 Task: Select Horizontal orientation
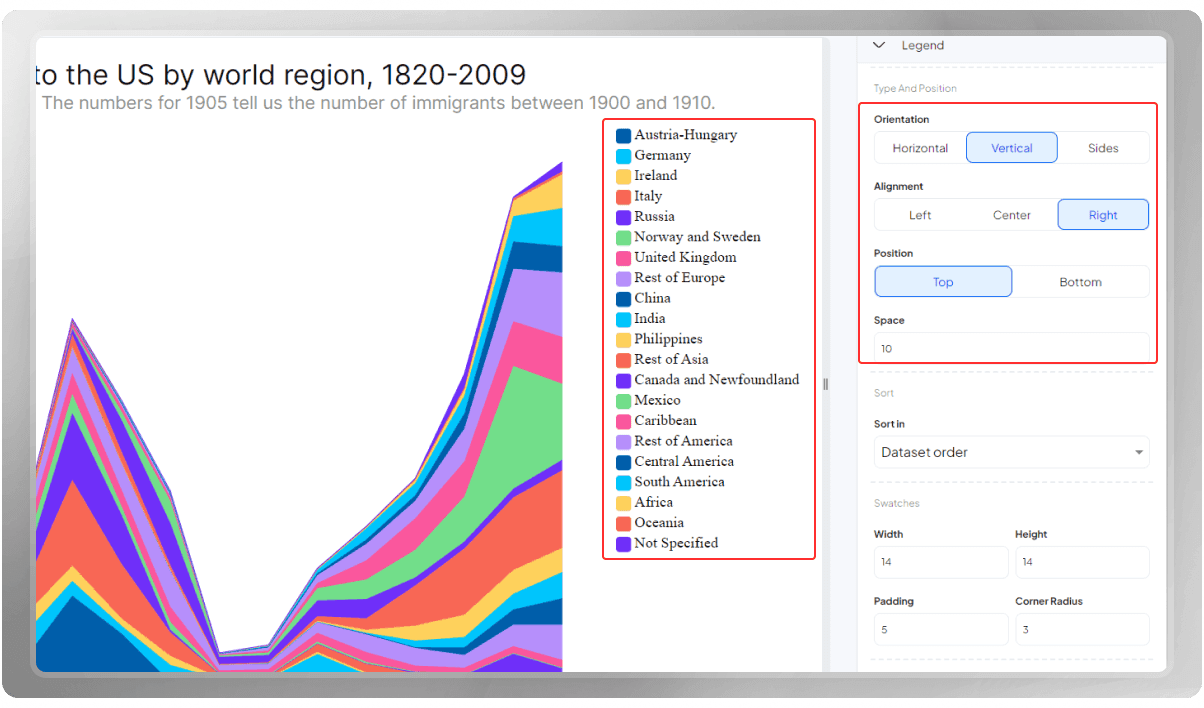(920, 148)
